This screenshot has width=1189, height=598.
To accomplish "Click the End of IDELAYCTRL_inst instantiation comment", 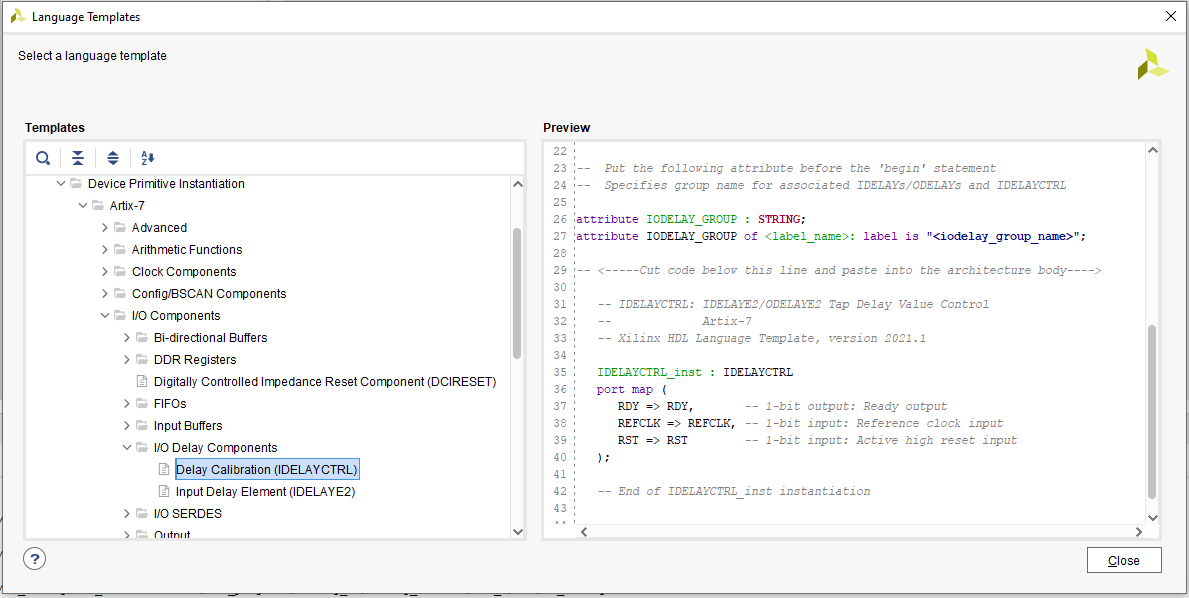I will pyautogui.click(x=734, y=491).
